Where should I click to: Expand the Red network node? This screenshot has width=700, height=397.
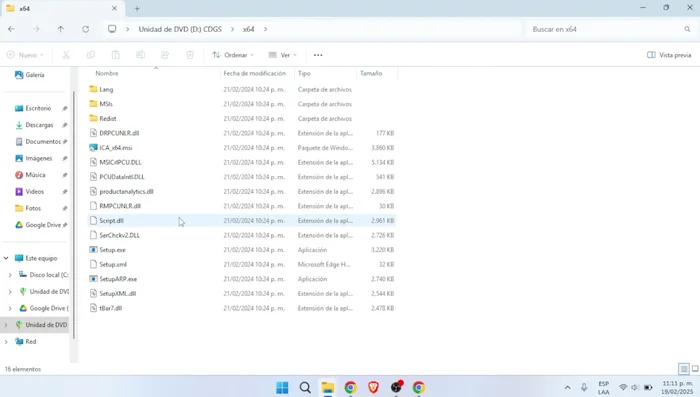6,342
